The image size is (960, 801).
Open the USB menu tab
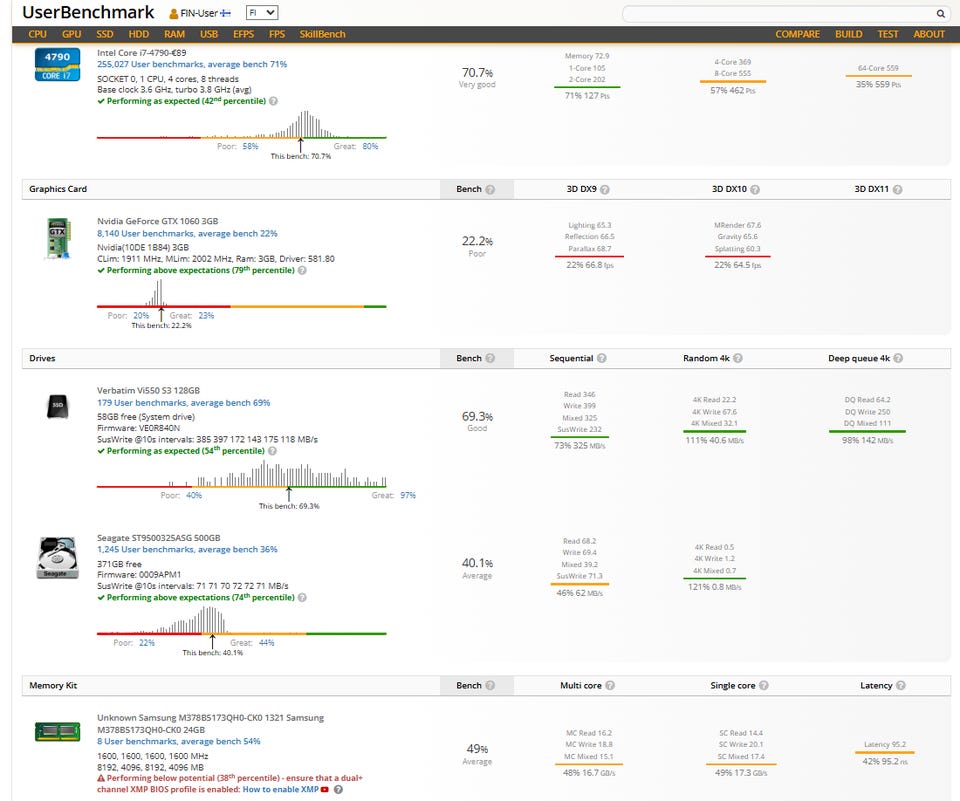click(209, 34)
